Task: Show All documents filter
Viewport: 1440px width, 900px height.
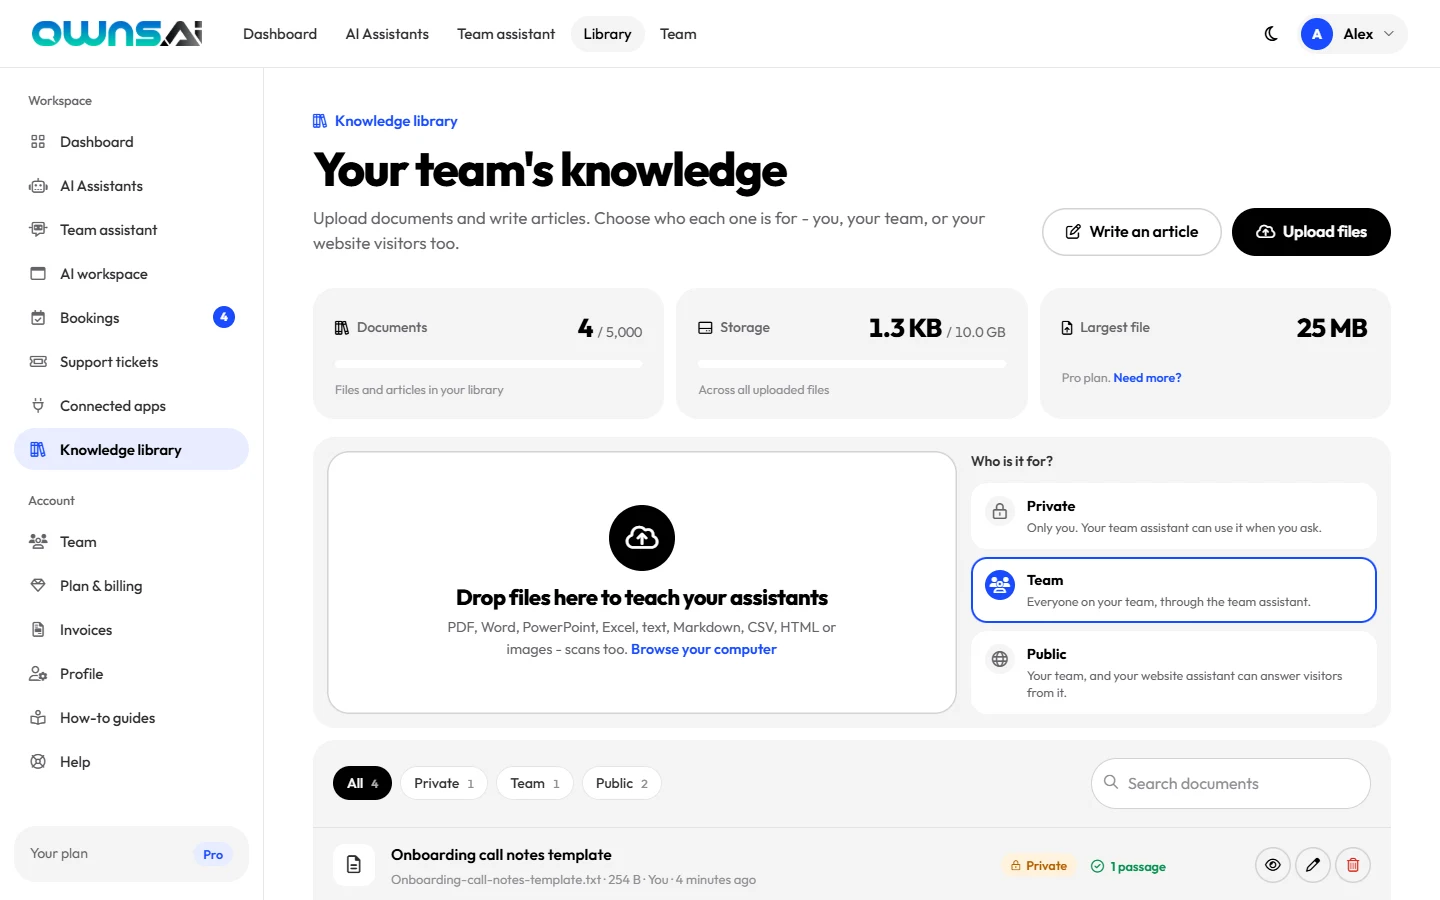Action: pos(362,783)
